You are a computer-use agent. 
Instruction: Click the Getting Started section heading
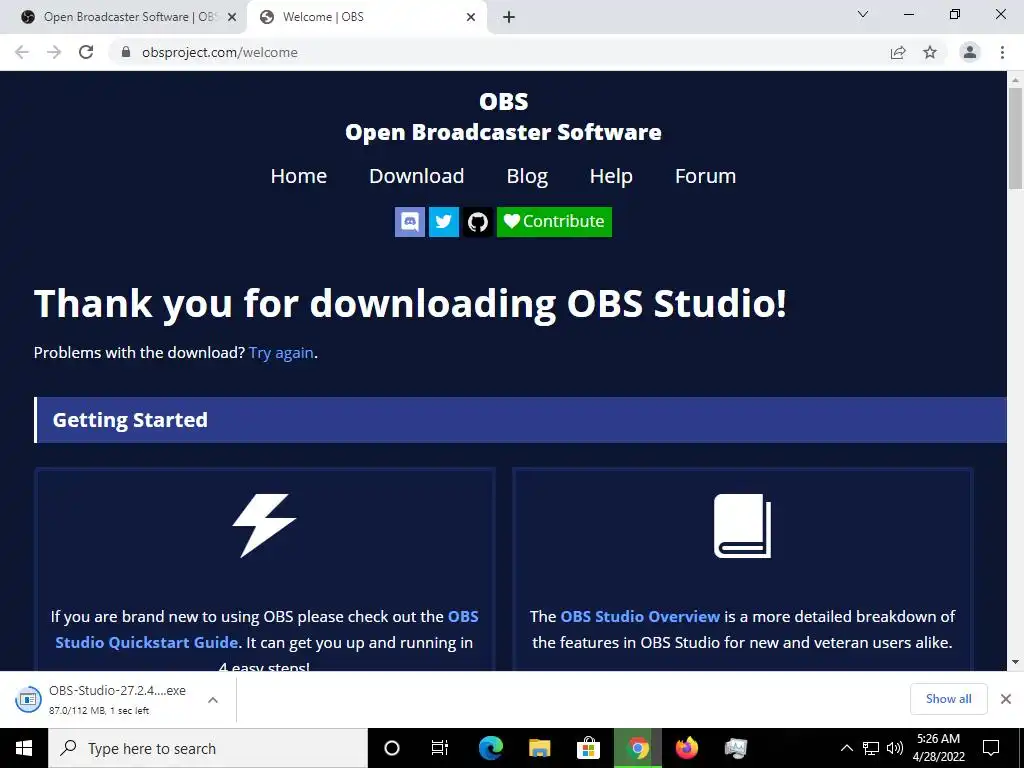130,420
